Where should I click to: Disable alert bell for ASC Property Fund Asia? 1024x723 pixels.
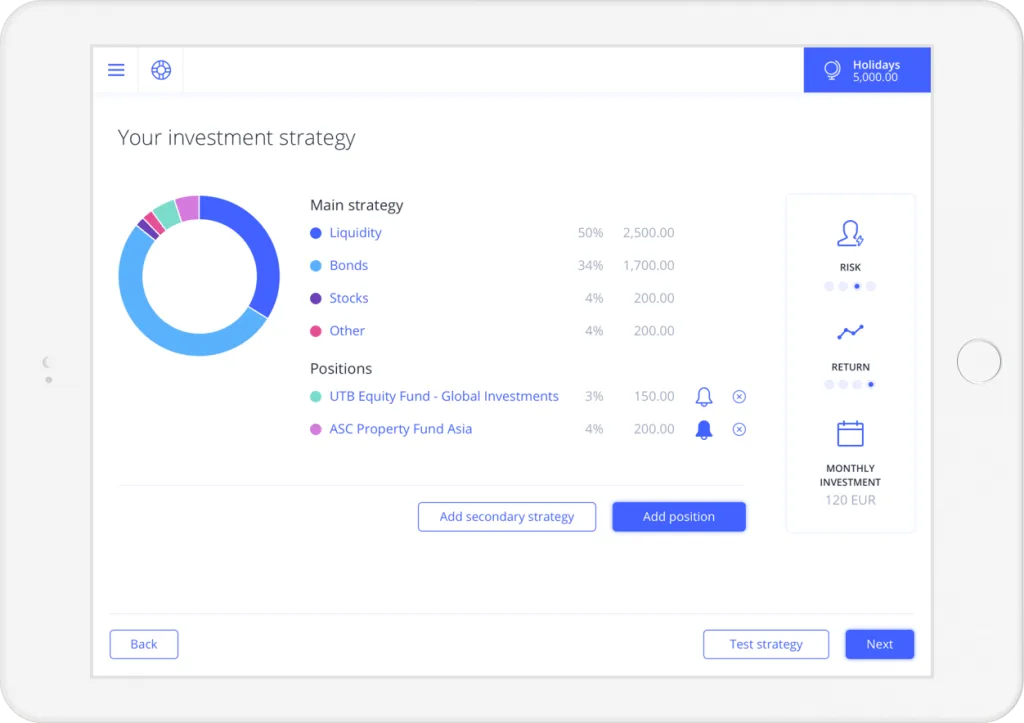point(703,429)
